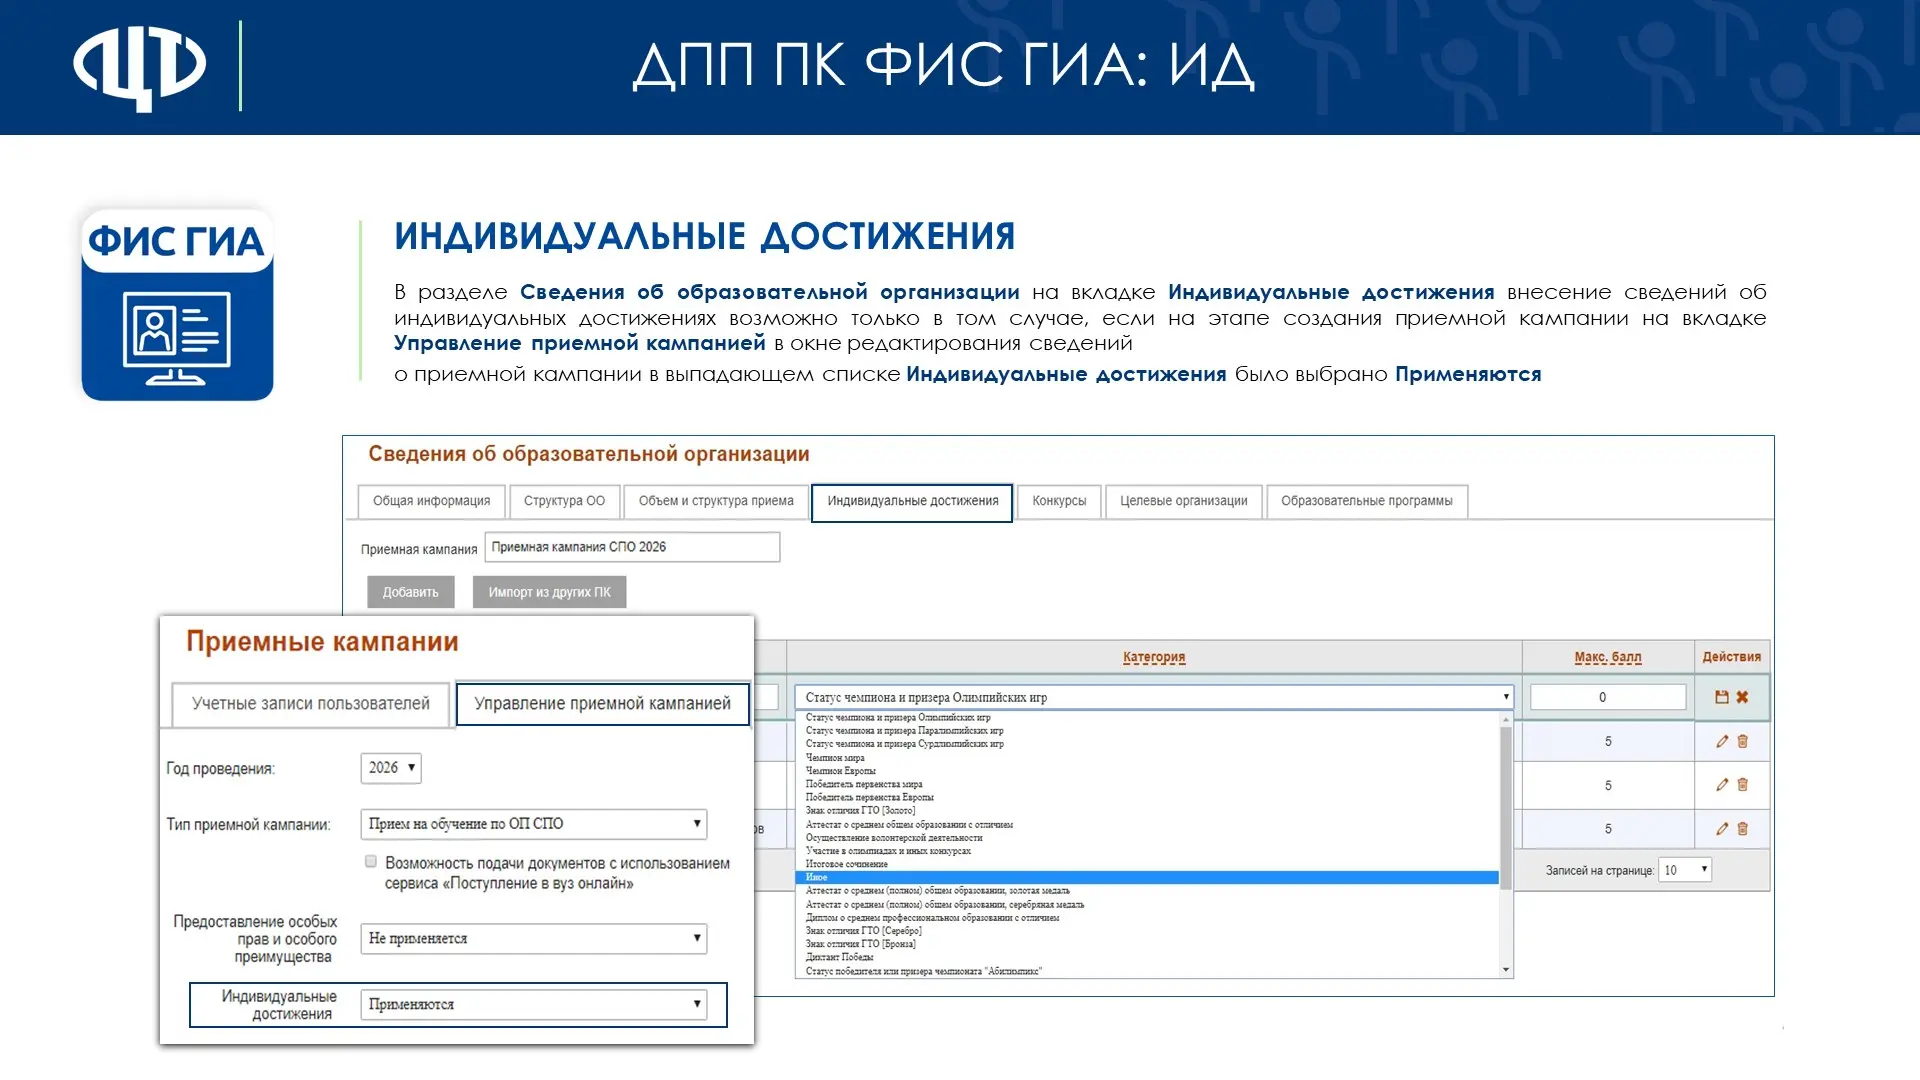Choose Аттестат о среднем общем образовании с отличием

909,825
